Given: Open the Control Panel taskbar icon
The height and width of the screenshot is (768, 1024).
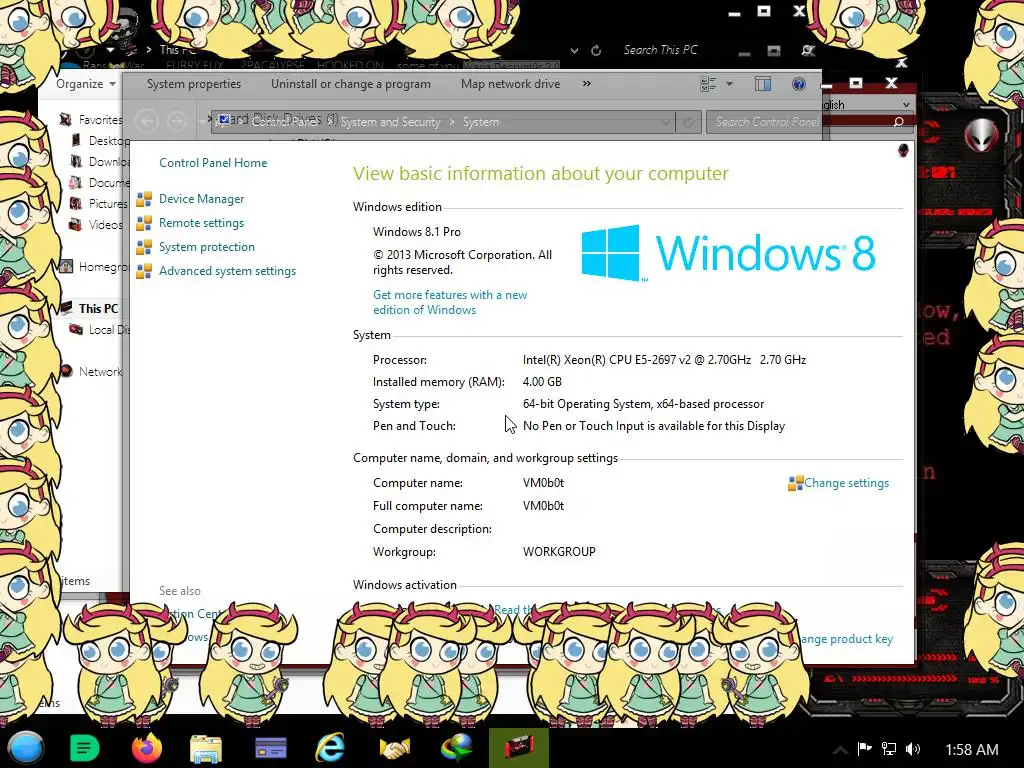Looking at the screenshot, I should 270,749.
